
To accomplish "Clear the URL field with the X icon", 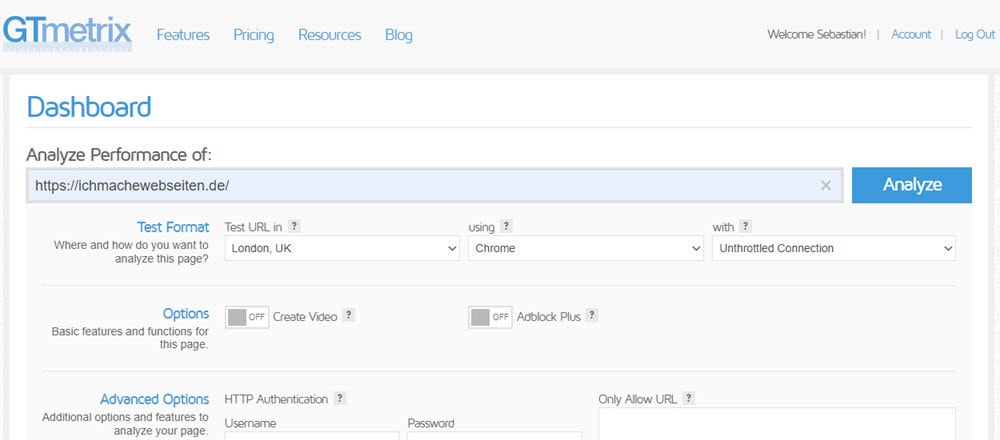I will [826, 185].
